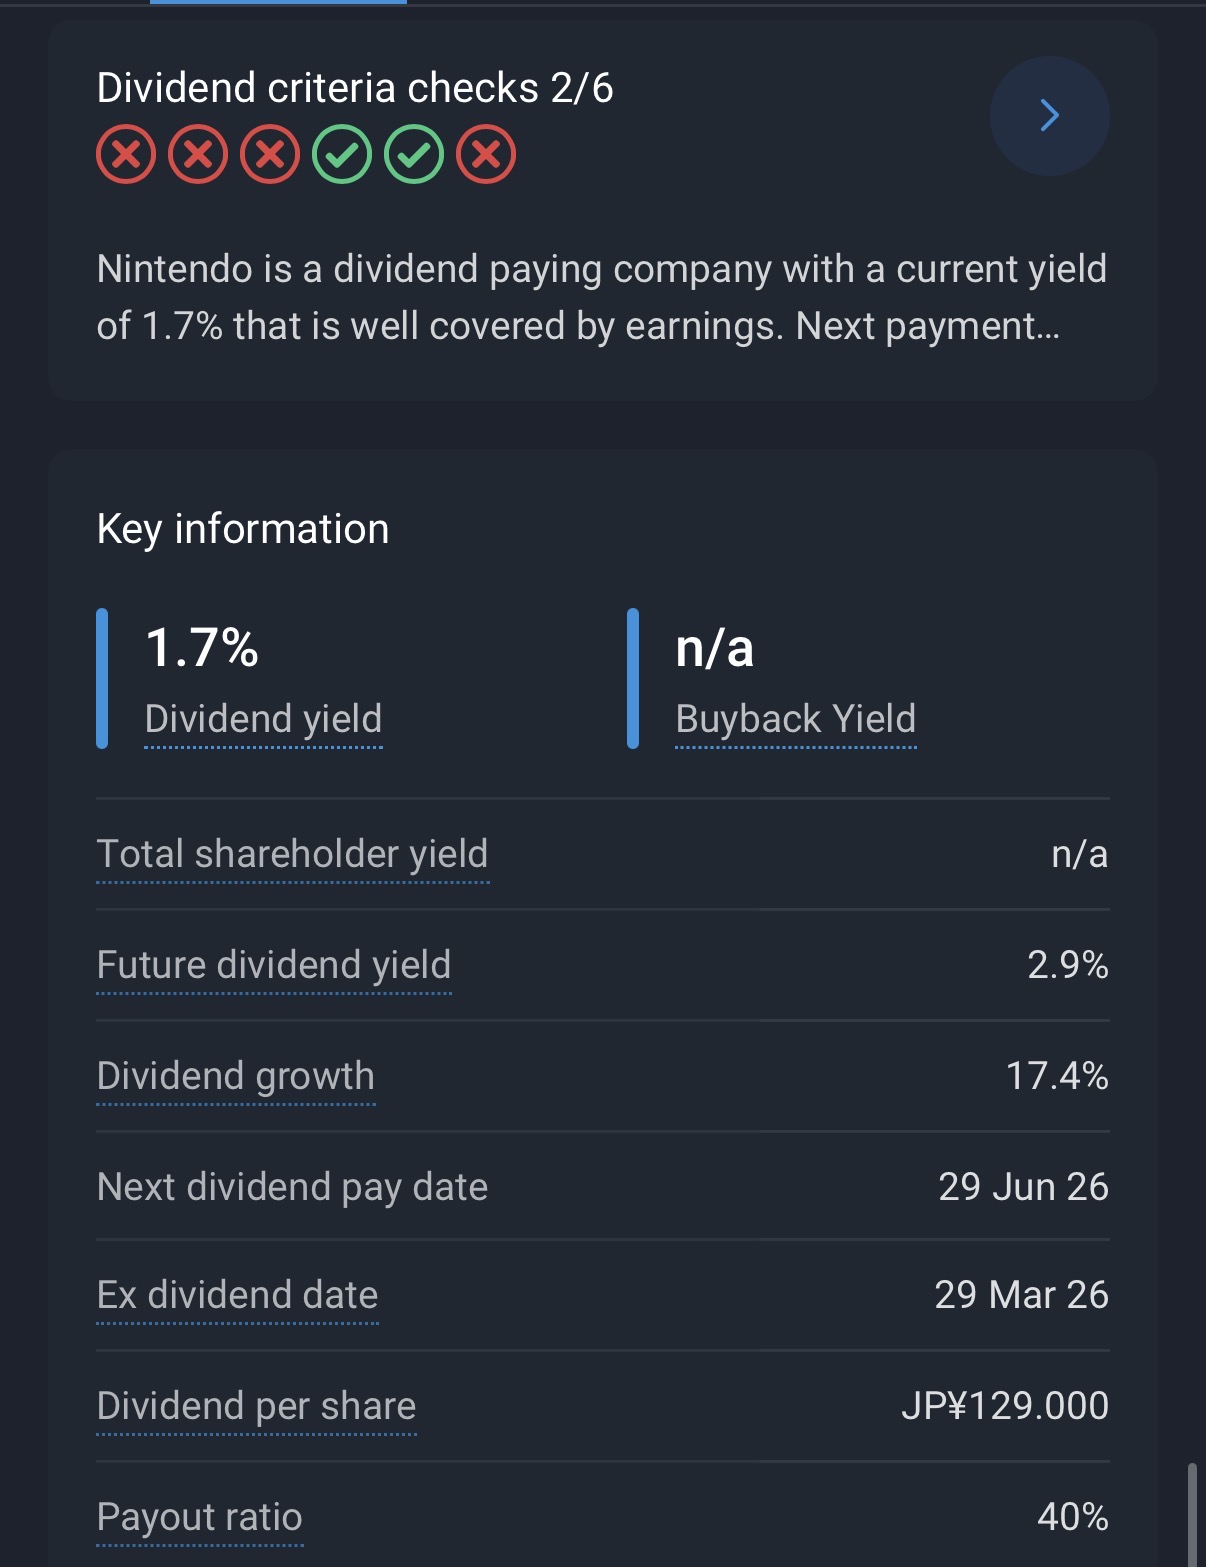Viewport: 1206px width, 1567px height.
Task: Tap the Total shareholder yield label
Action: (292, 854)
